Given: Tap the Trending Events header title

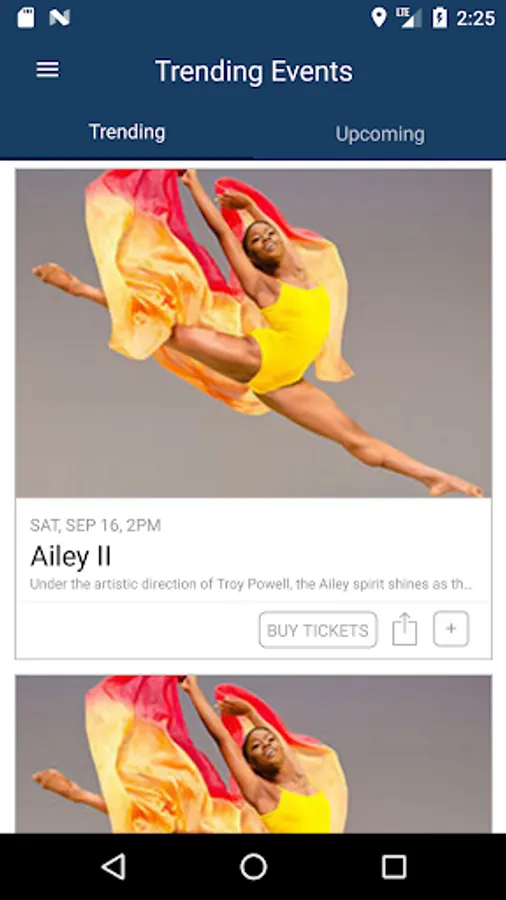Looking at the screenshot, I should [254, 71].
